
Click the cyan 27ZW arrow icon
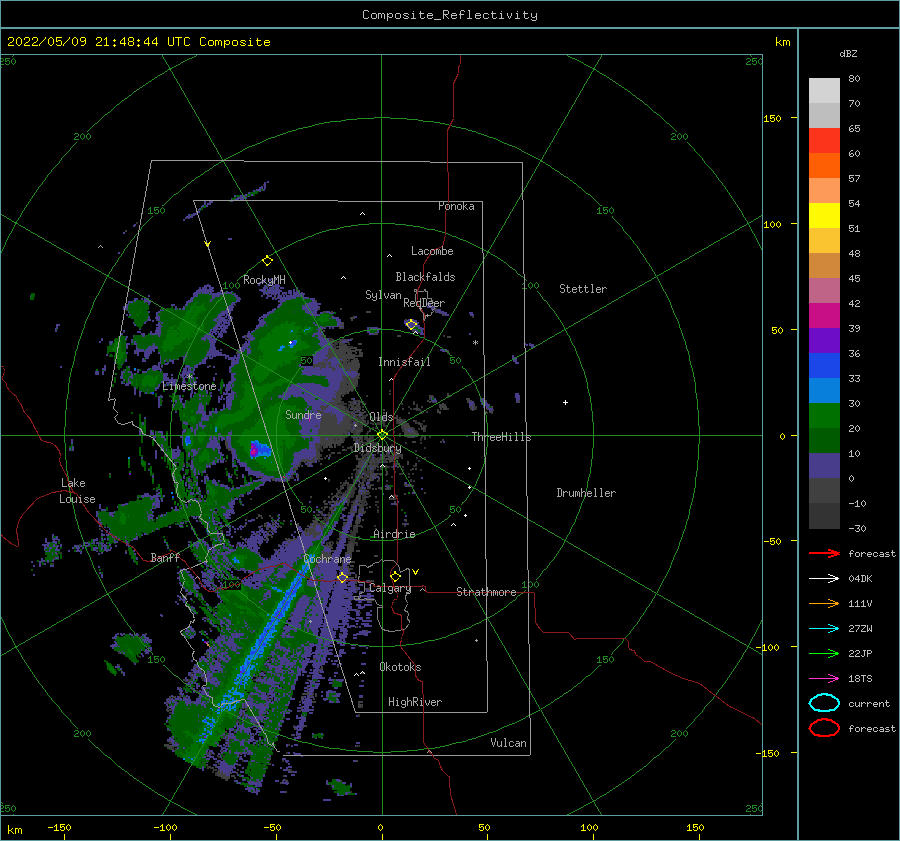click(x=824, y=629)
